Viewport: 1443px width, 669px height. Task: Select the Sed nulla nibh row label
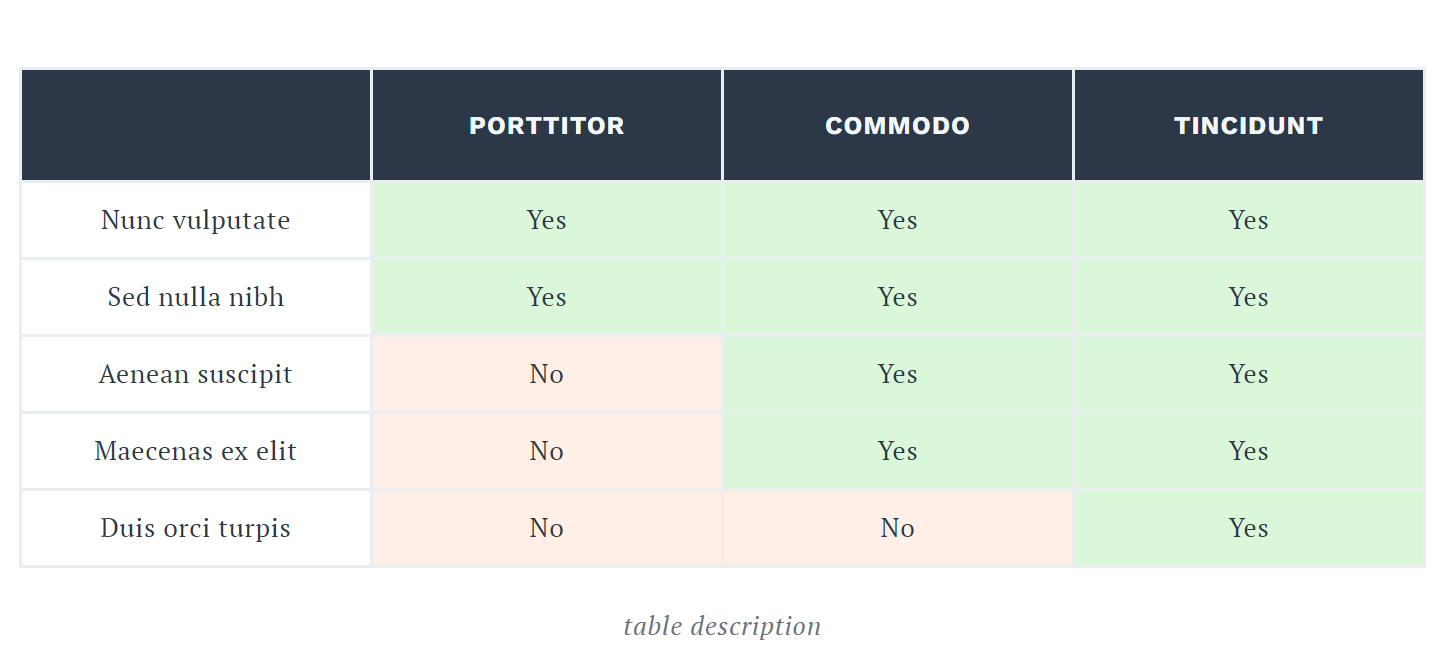(x=196, y=297)
